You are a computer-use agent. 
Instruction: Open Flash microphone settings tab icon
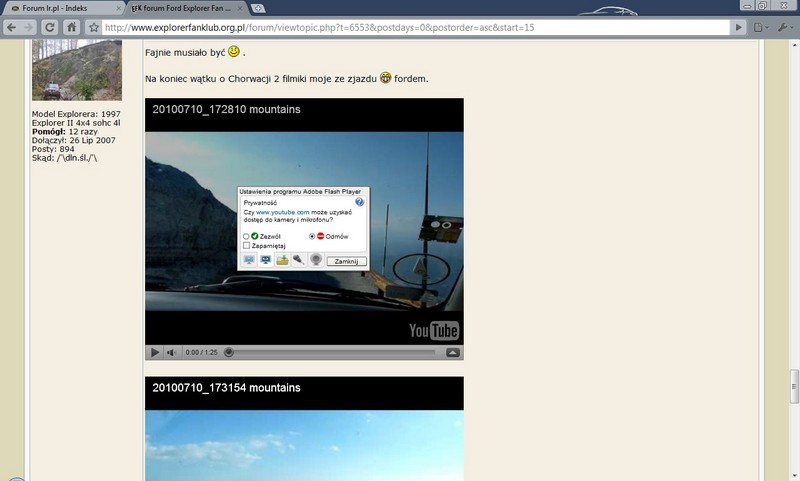(298, 260)
